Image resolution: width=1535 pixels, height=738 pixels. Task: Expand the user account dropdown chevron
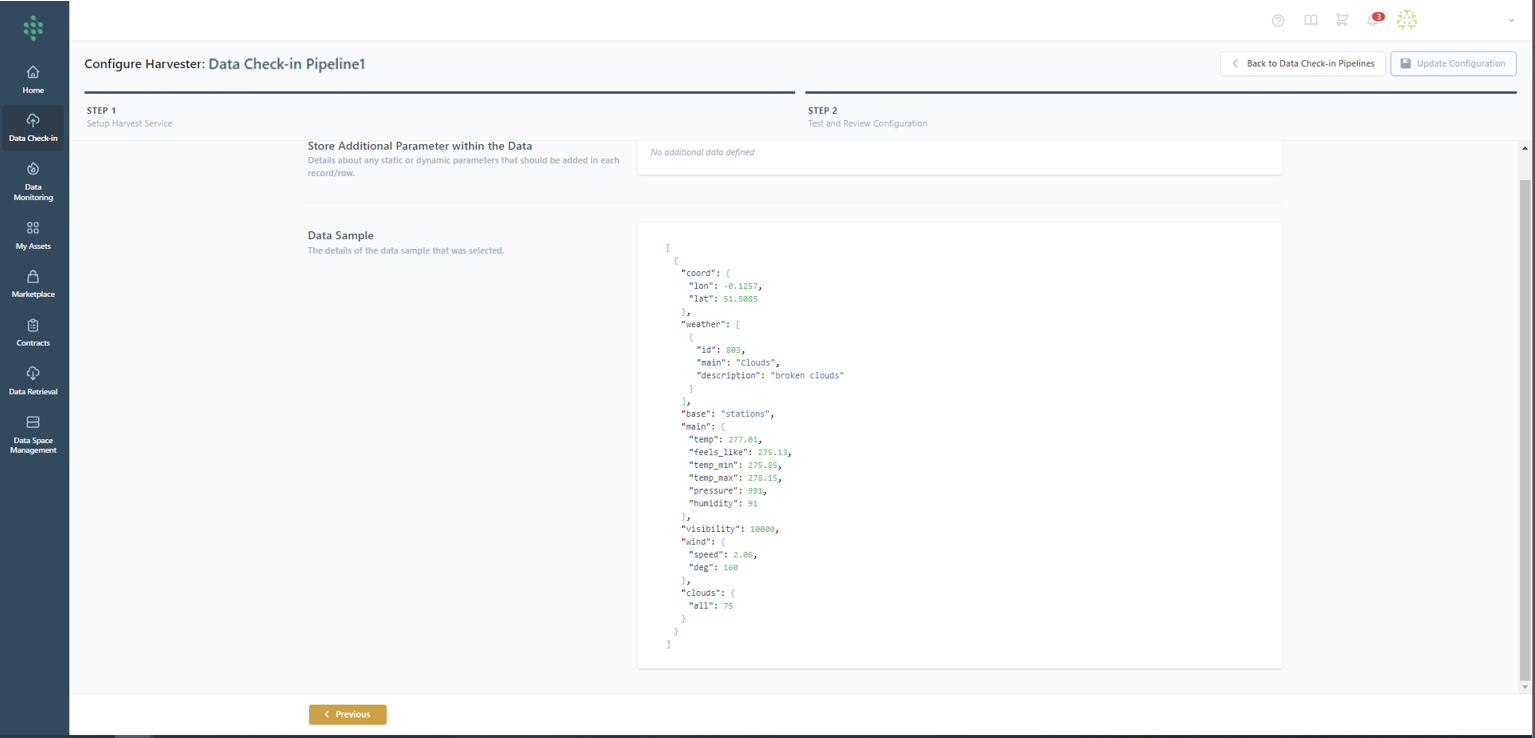[x=1511, y=21]
